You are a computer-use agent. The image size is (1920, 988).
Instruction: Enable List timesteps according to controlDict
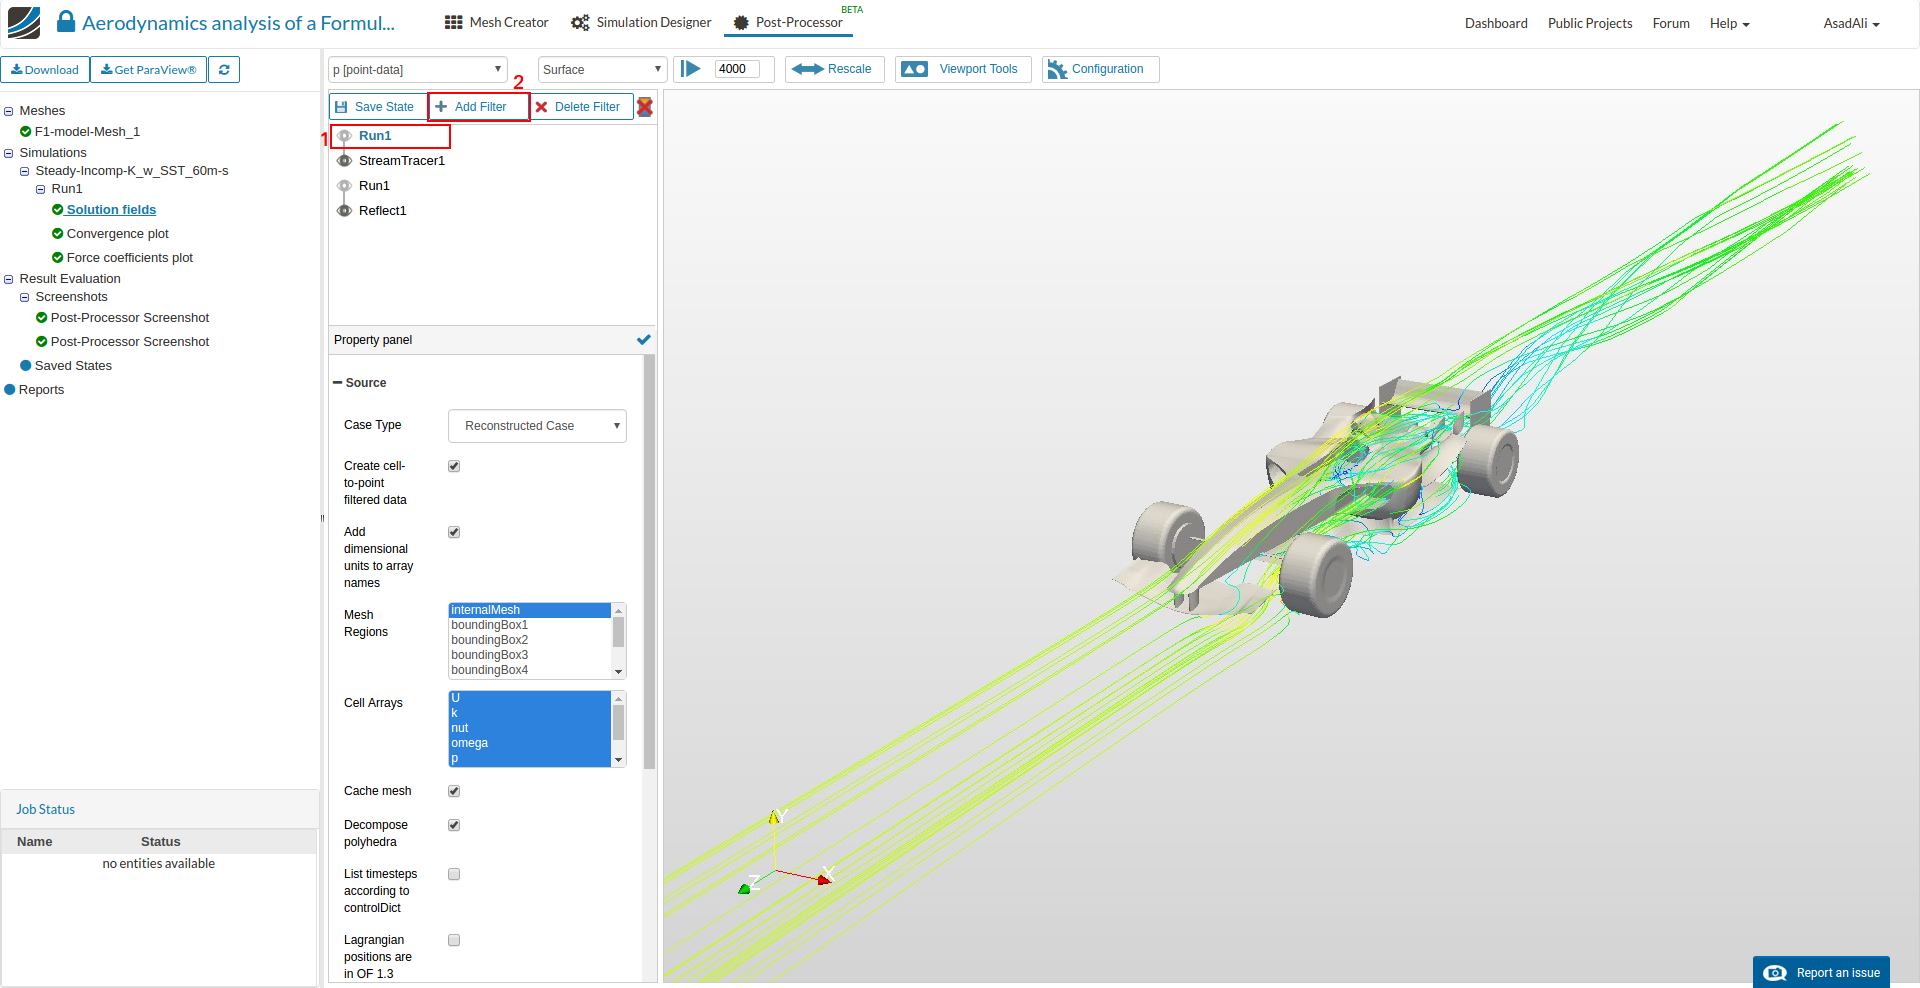454,874
